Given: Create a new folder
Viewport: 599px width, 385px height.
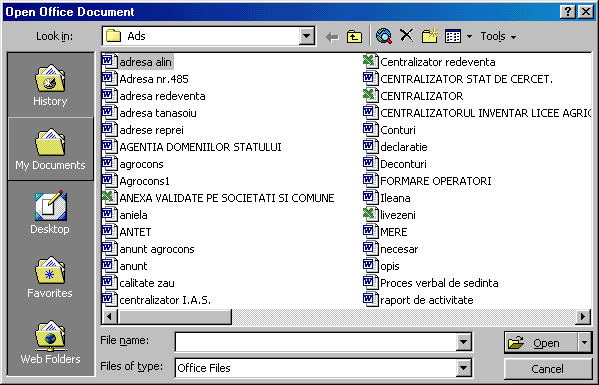Looking at the screenshot, I should tap(429, 36).
